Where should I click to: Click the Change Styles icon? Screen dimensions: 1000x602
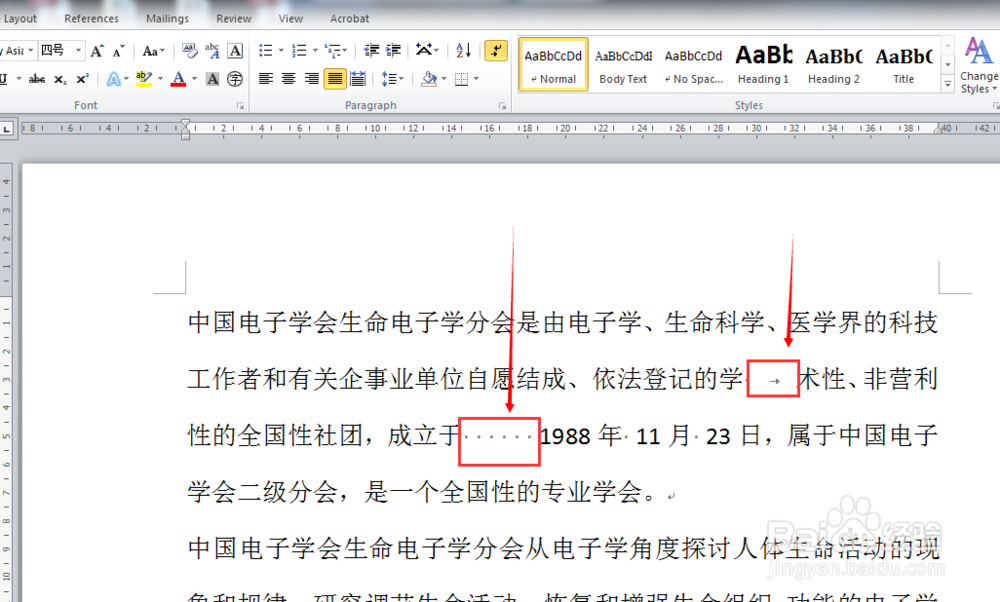pos(979,51)
